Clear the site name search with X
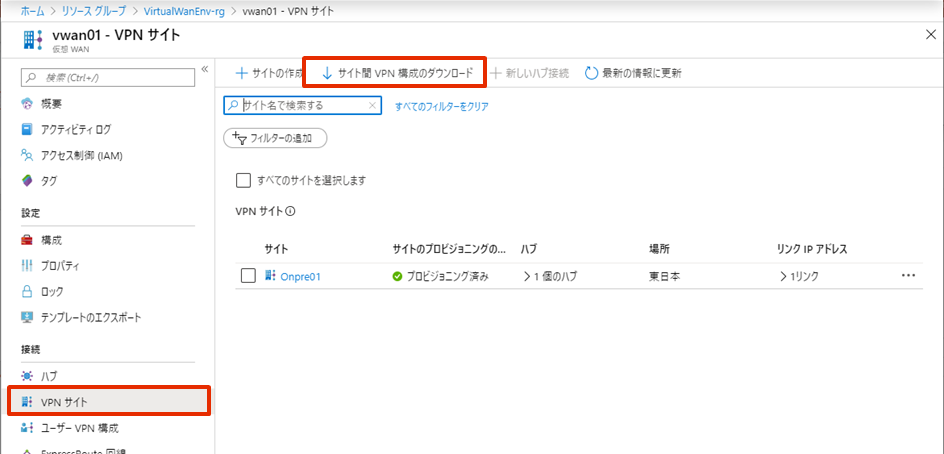This screenshot has height=454, width=944. [373, 105]
